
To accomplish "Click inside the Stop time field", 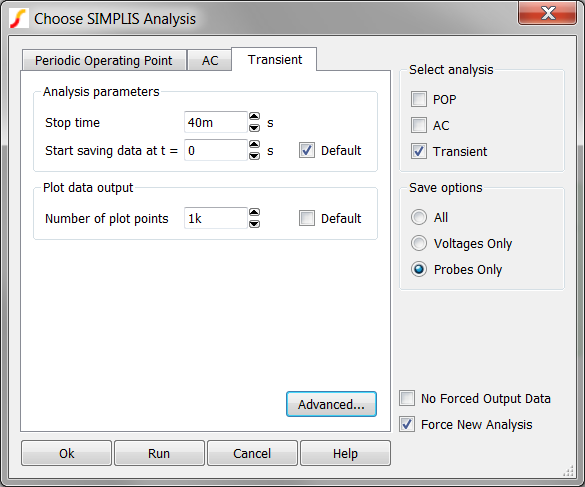I will click(x=216, y=122).
